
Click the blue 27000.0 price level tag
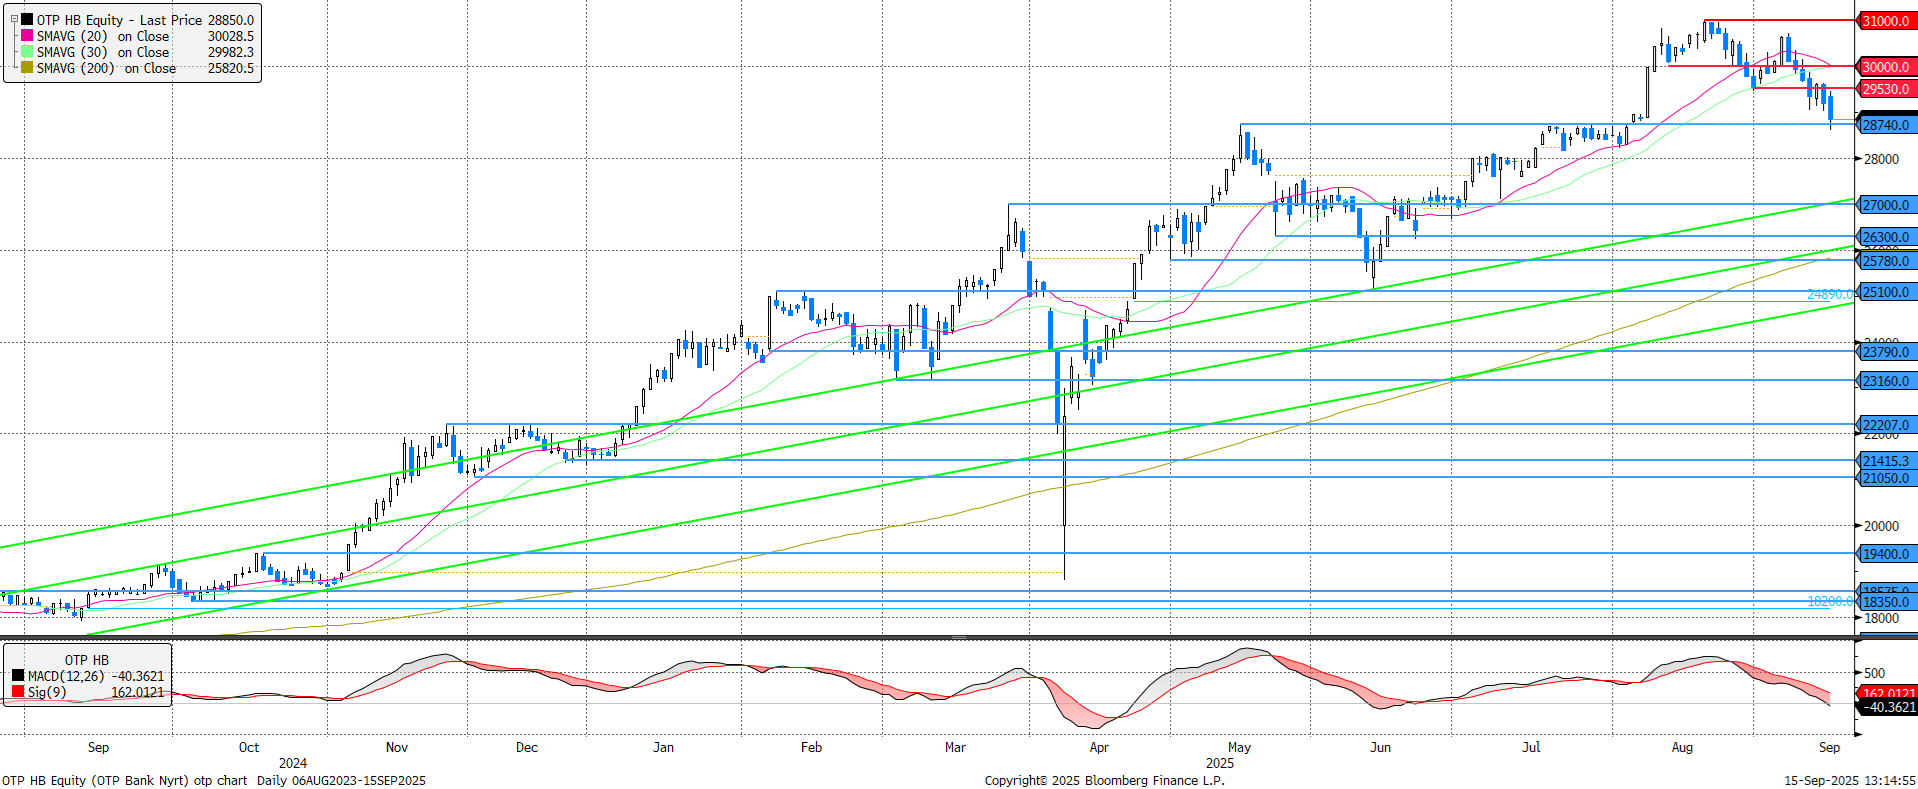coord(1885,205)
